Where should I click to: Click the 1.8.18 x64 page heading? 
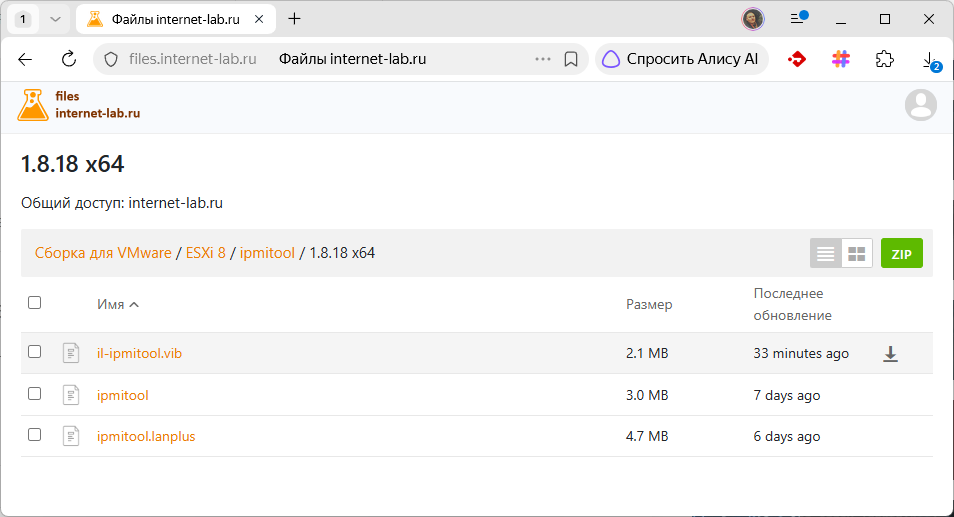tap(72, 164)
